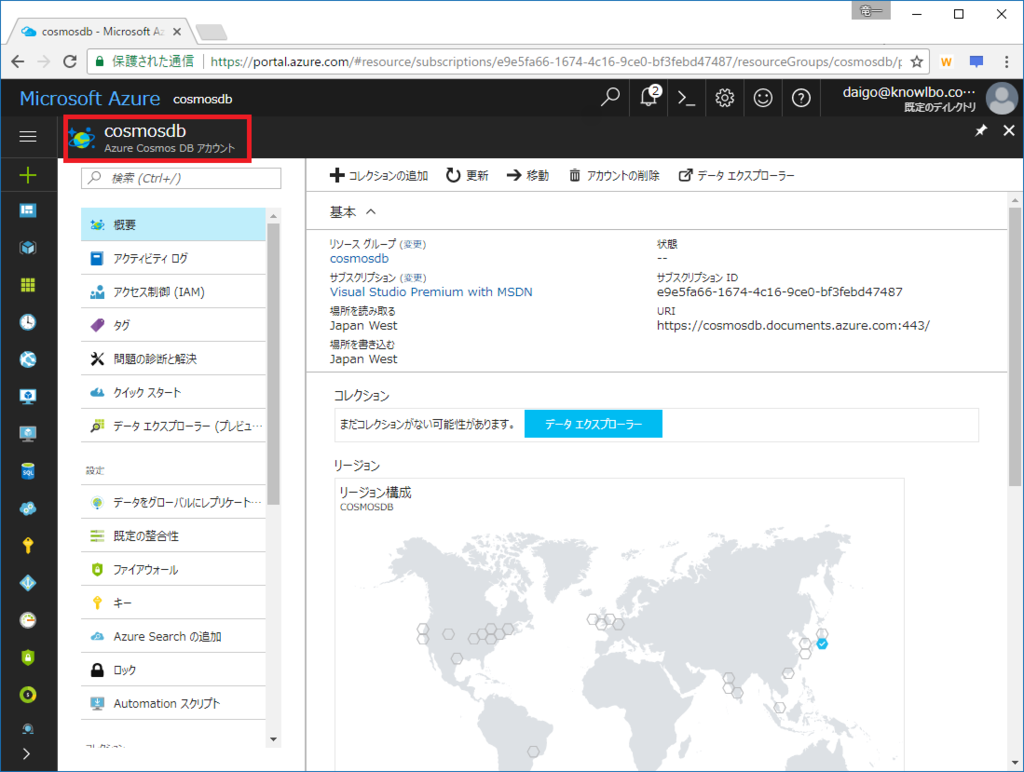Screen dimensions: 1024x772
Task: Click the cosmosdb resource group link
Action: click(359, 259)
